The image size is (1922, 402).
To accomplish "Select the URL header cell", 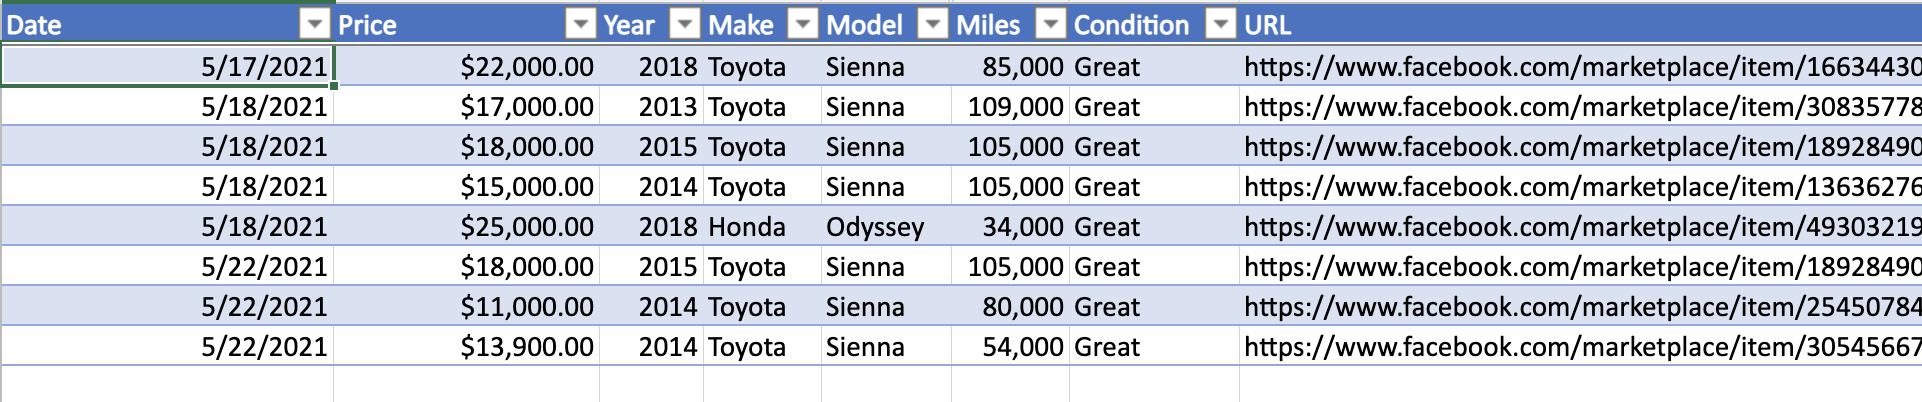I will 1580,24.
